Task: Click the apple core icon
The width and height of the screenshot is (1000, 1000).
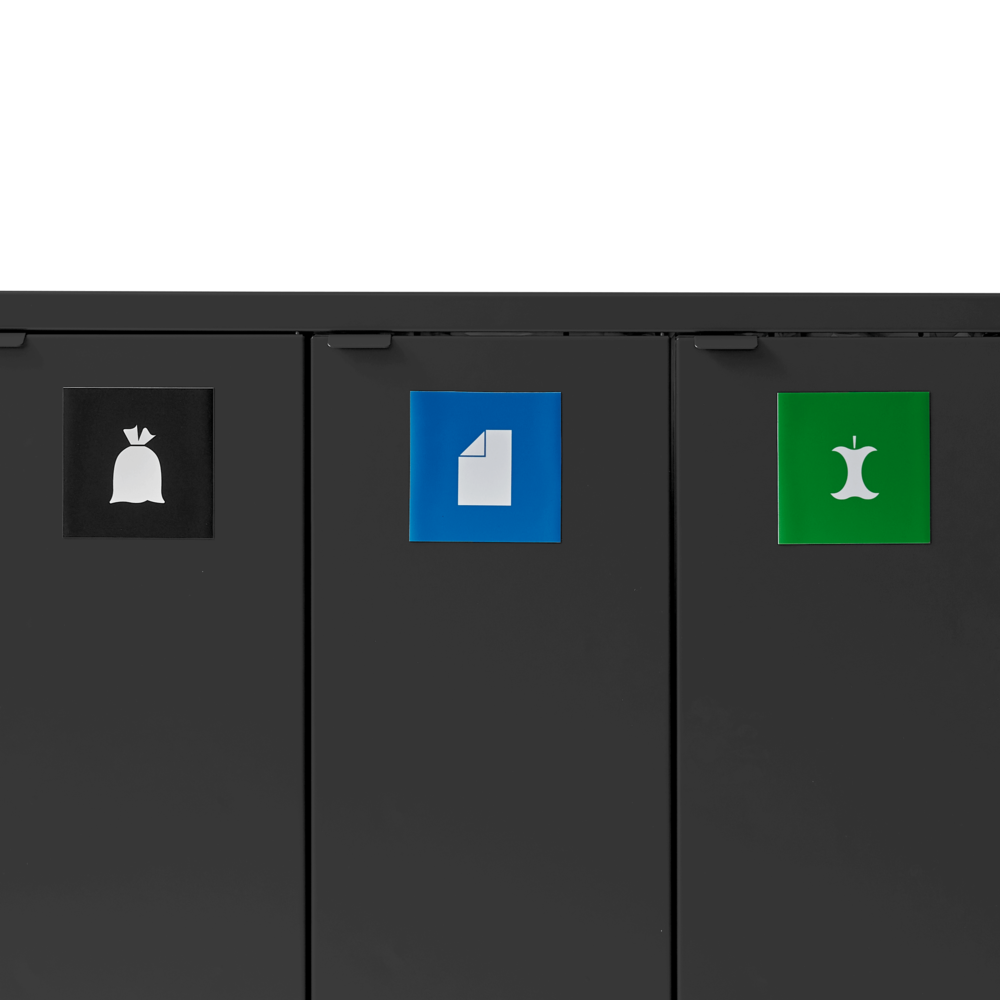Action: click(x=855, y=468)
